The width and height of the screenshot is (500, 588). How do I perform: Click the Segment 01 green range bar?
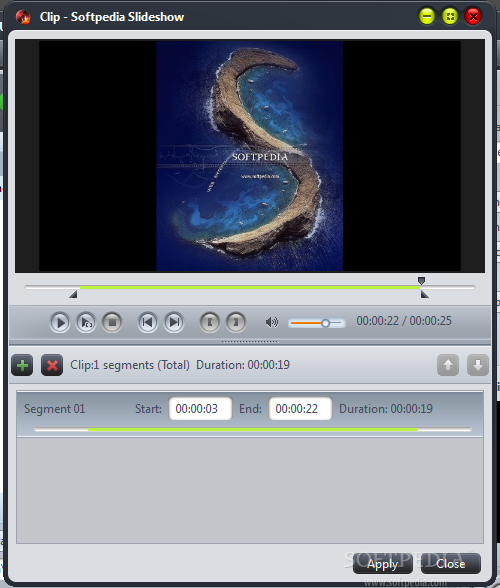[253, 430]
